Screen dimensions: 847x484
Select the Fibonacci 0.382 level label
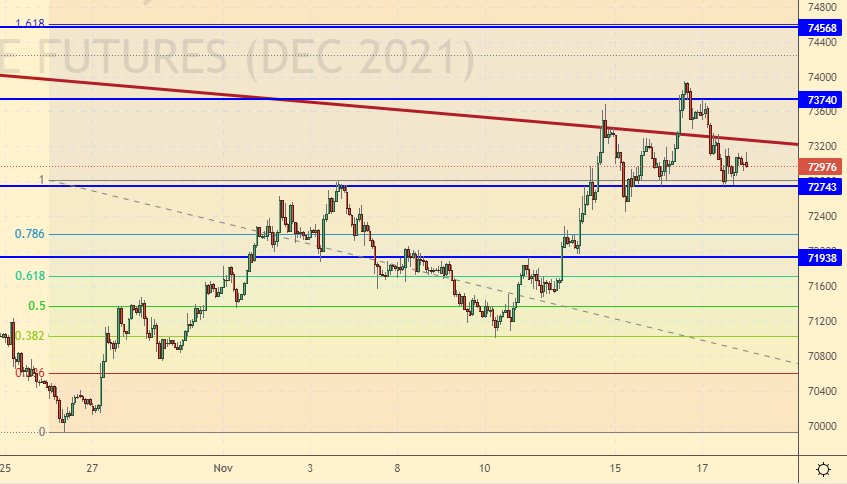click(x=30, y=336)
